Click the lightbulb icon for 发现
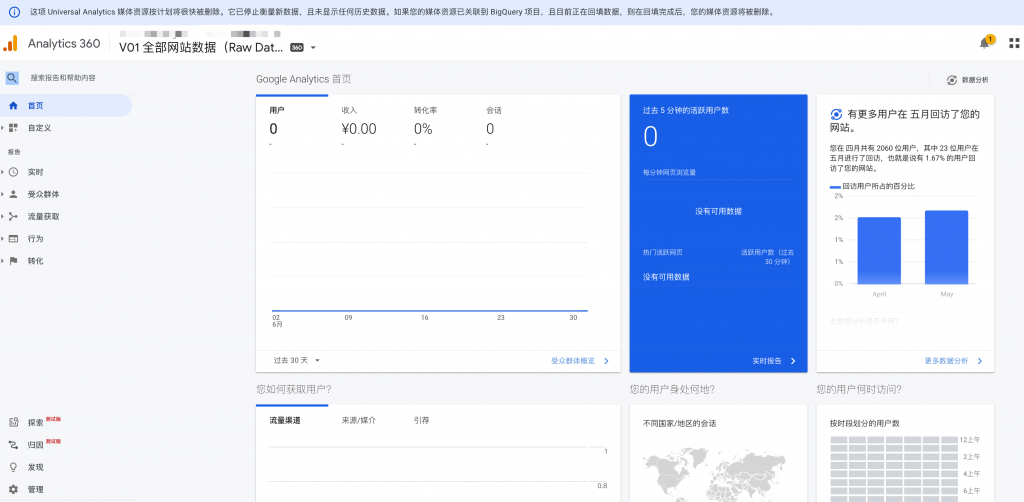 tap(13, 467)
